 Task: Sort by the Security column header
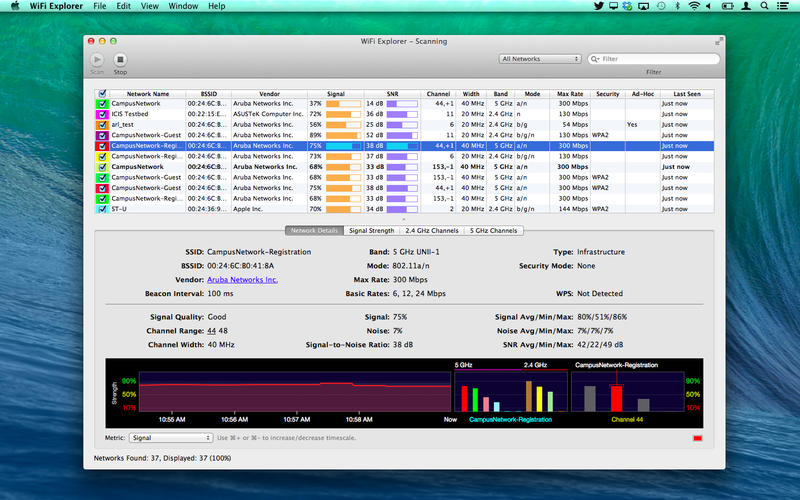point(608,94)
